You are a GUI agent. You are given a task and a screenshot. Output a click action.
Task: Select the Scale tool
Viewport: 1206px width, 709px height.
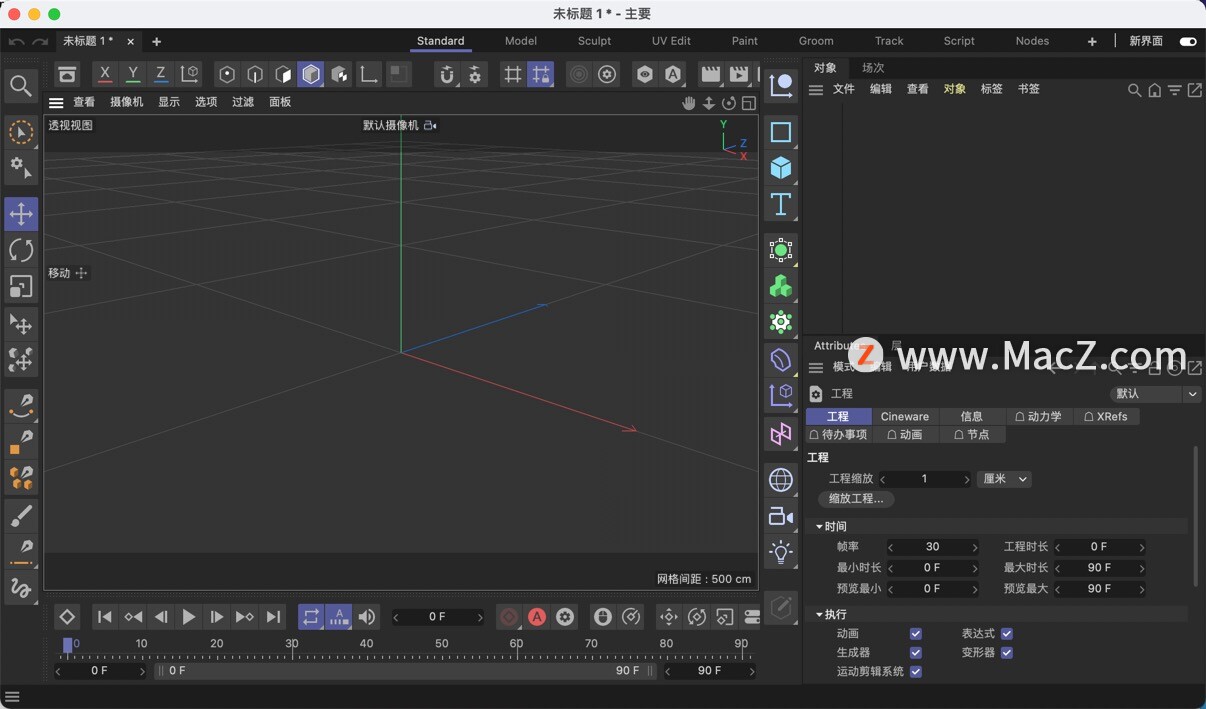point(21,286)
